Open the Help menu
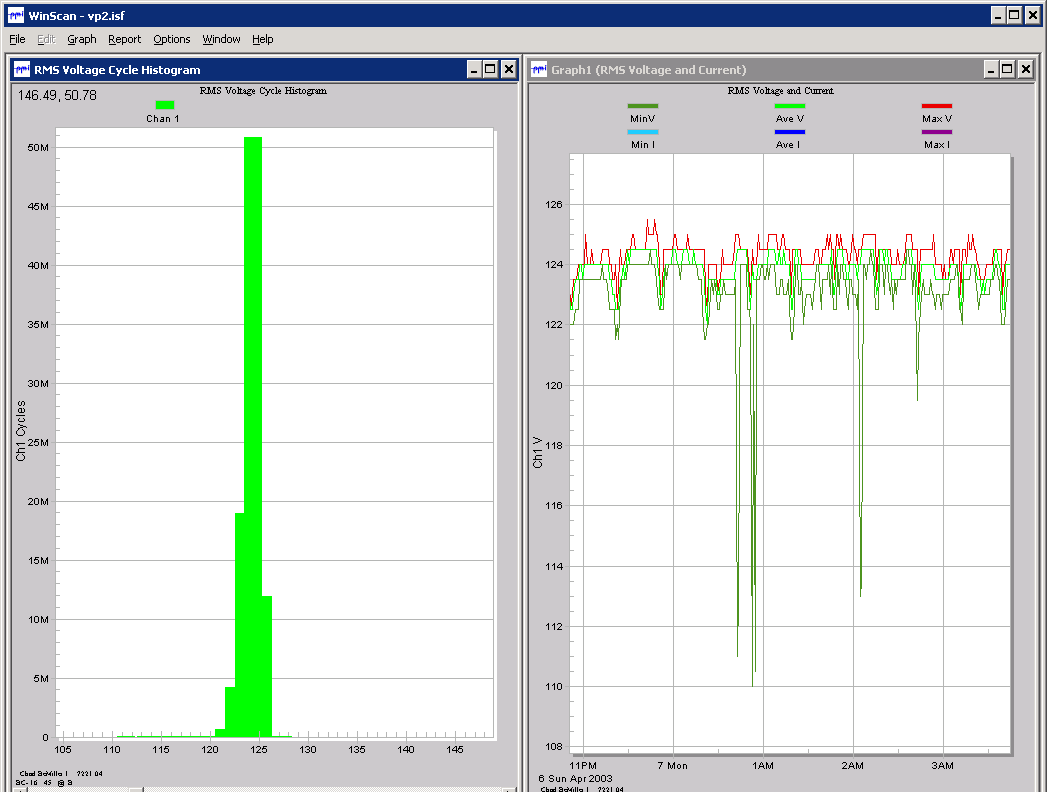 coord(262,39)
